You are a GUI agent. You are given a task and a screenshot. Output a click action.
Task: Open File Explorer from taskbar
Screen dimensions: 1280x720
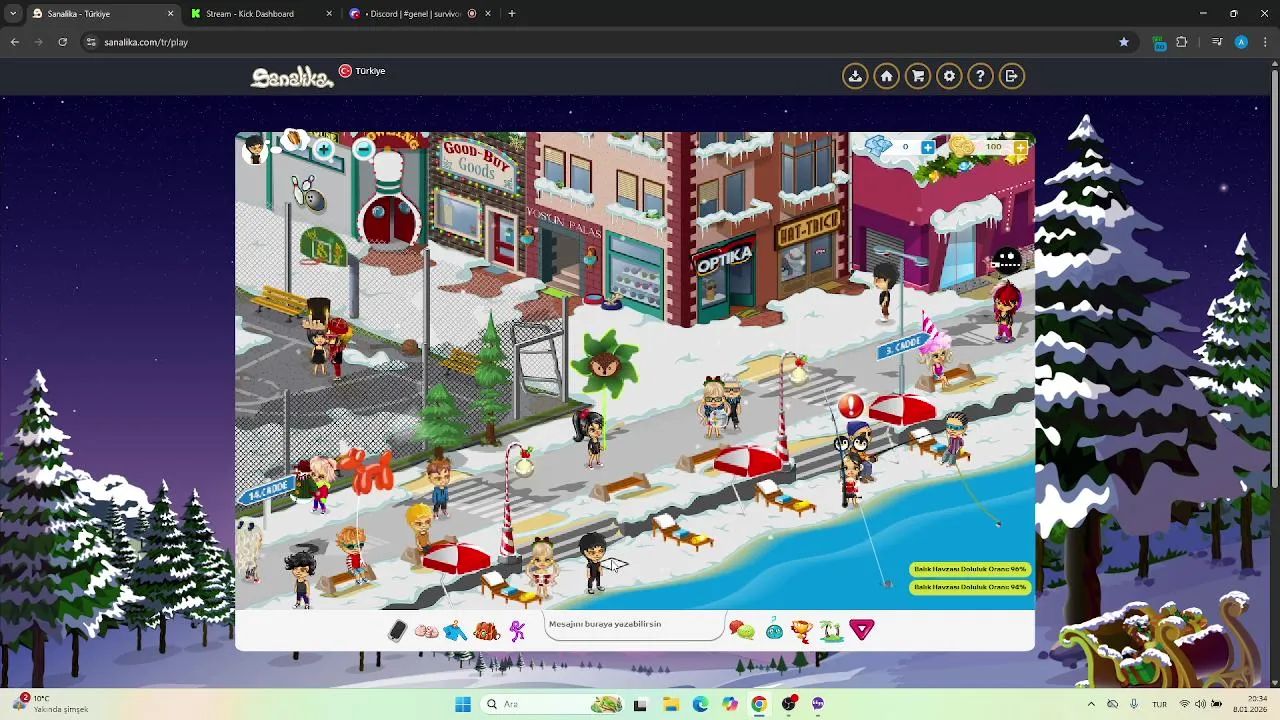[670, 704]
